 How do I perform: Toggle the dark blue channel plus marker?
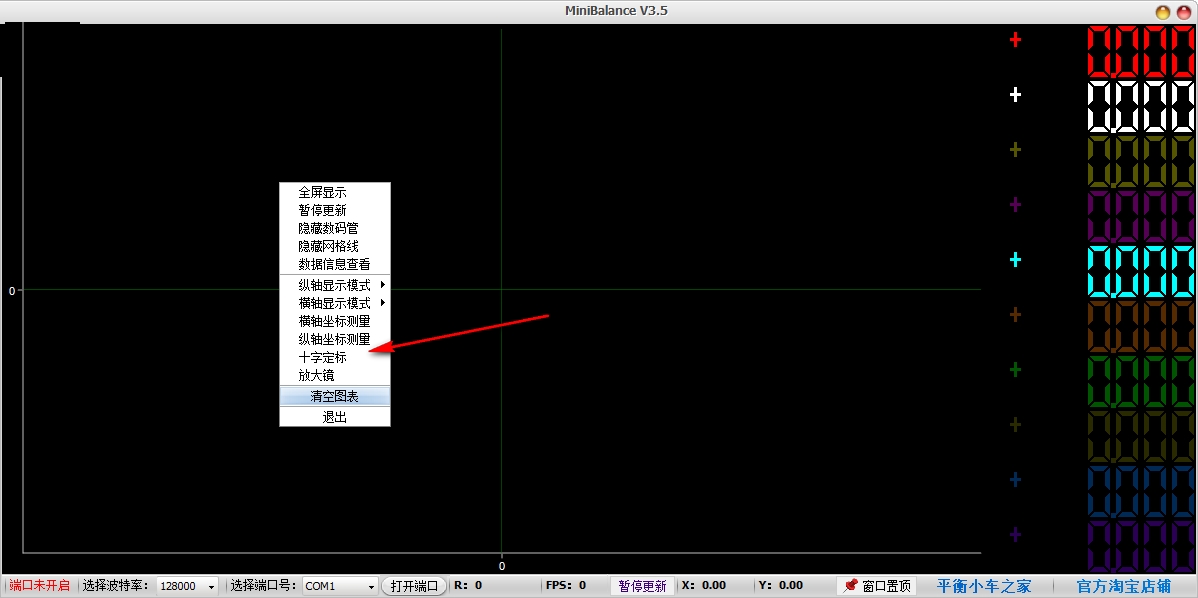tap(1015, 480)
